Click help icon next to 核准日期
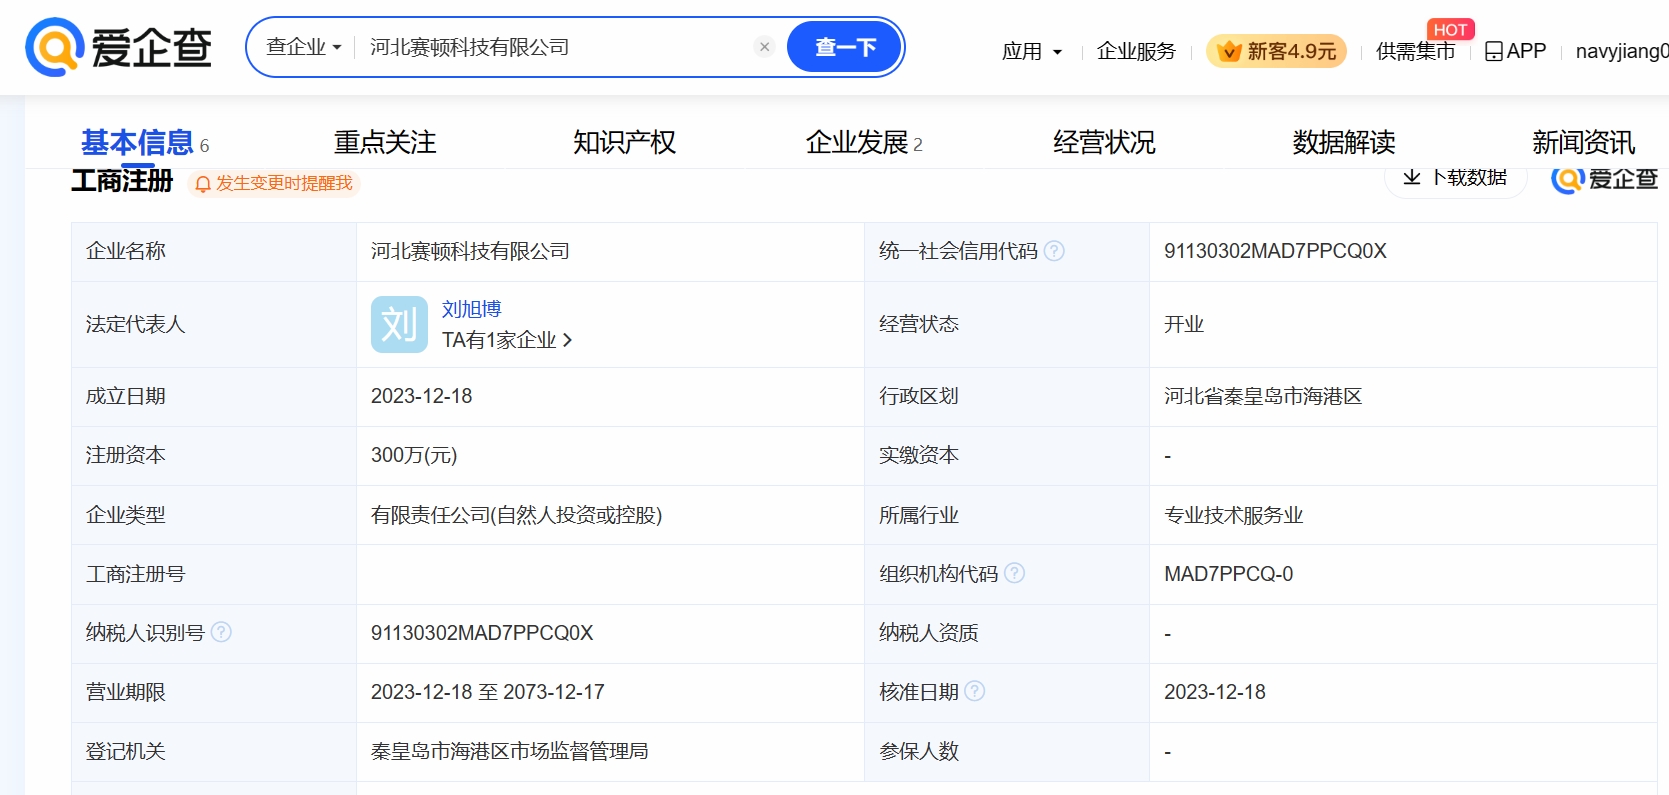The height and width of the screenshot is (795, 1669). pos(974,691)
